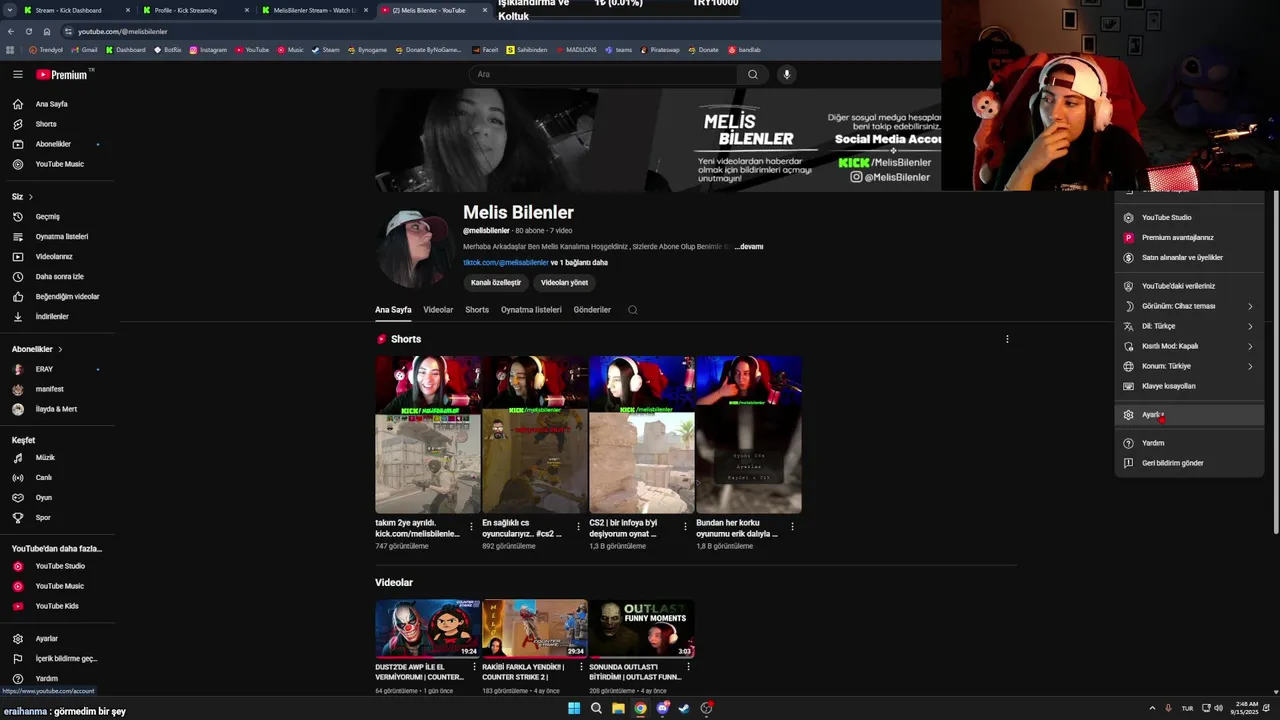Screen dimensions: 1280x720
Task: Switch to channel Oynatma listeleri tab
Action: click(x=531, y=310)
